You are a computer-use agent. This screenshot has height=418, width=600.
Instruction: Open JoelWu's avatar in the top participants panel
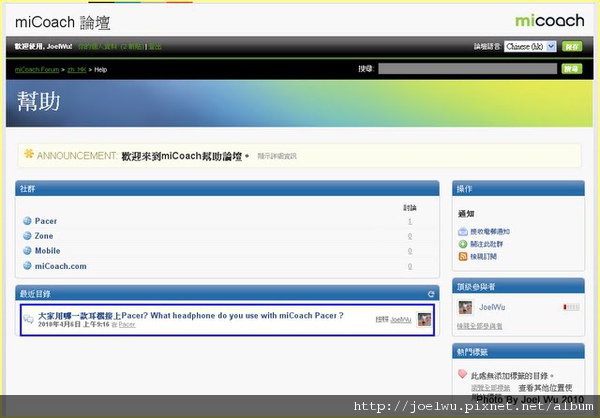pyautogui.click(x=465, y=307)
